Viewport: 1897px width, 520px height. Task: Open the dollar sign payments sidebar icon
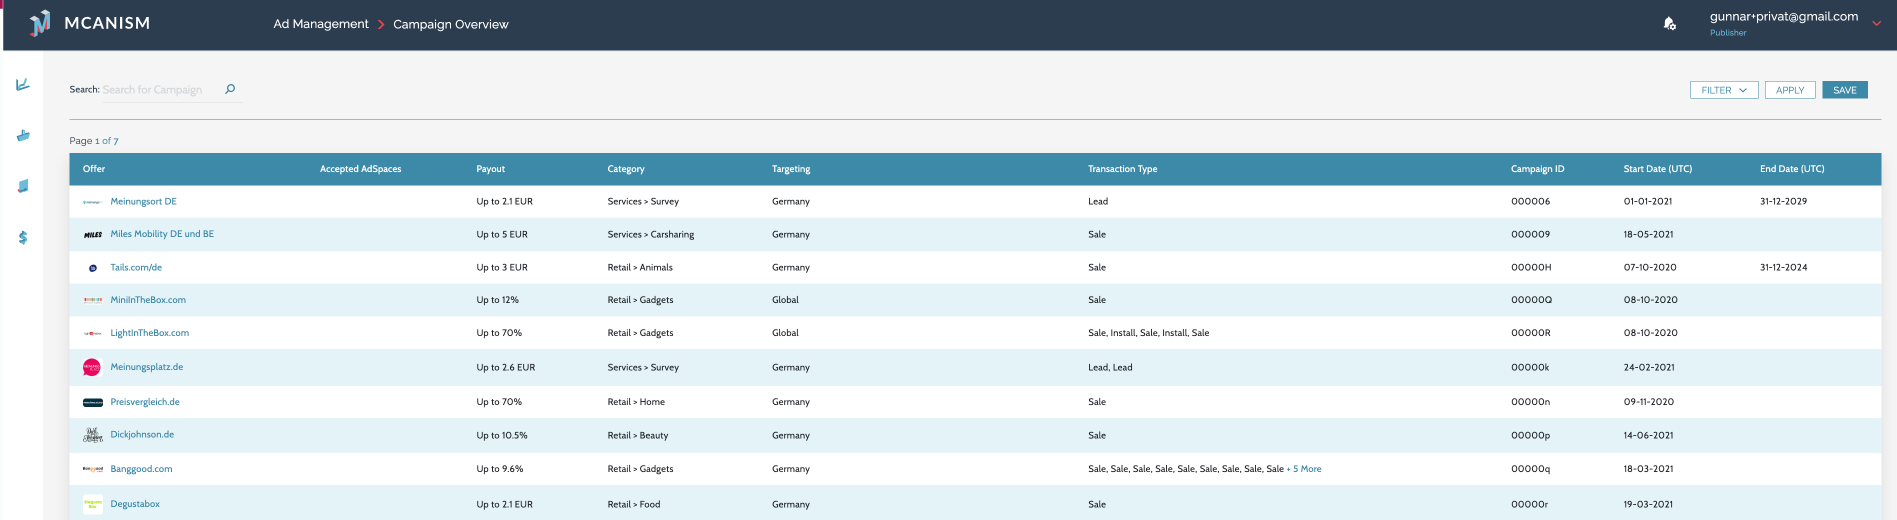[23, 238]
